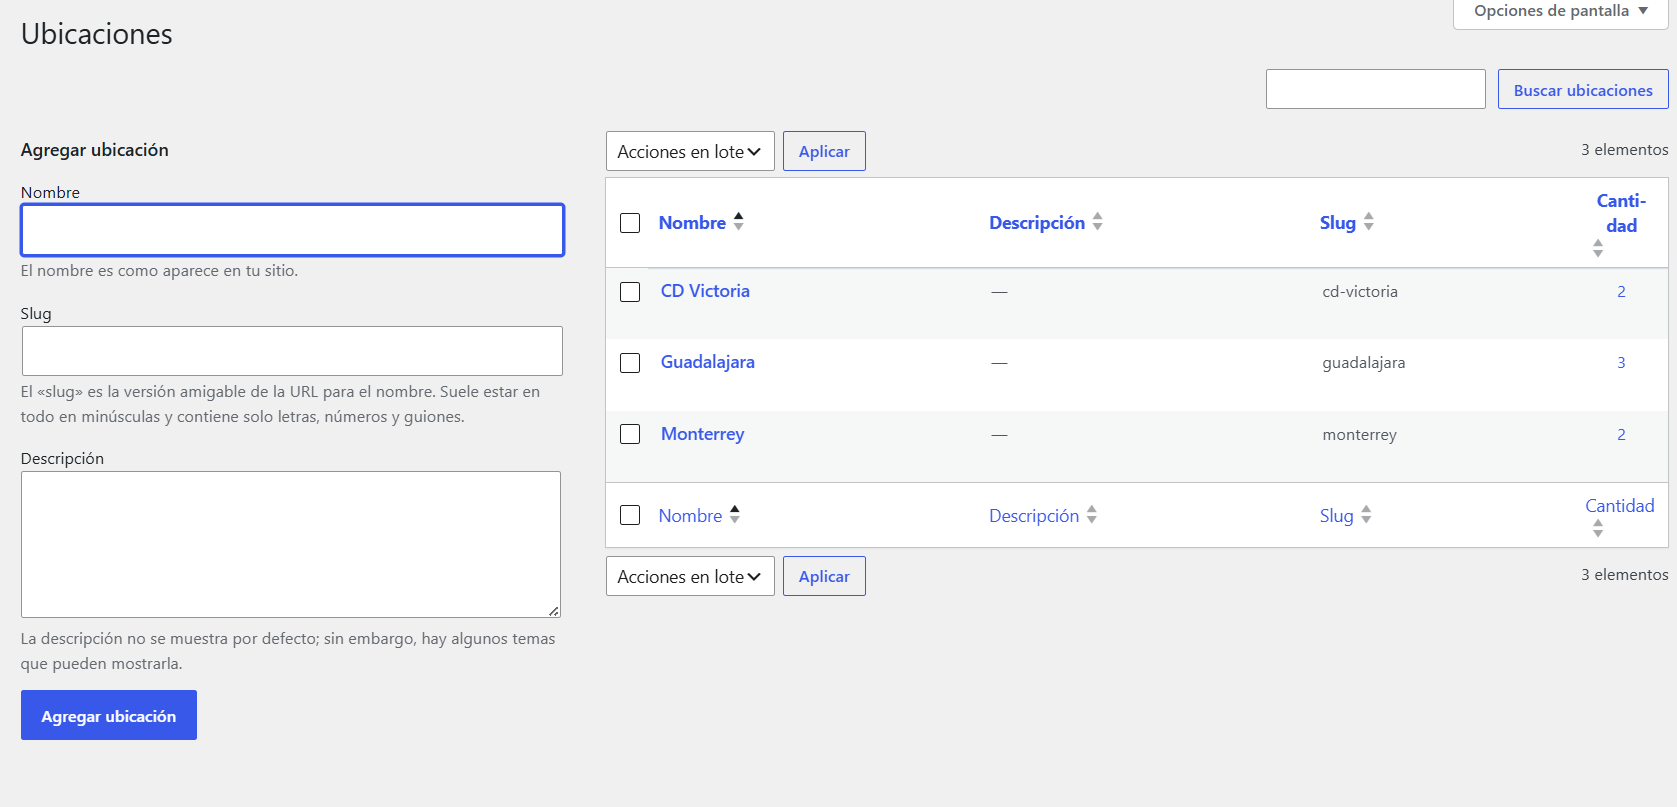Open count 3 link for Guadalajara
Viewport: 1677px width, 807px height.
pyautogui.click(x=1621, y=363)
